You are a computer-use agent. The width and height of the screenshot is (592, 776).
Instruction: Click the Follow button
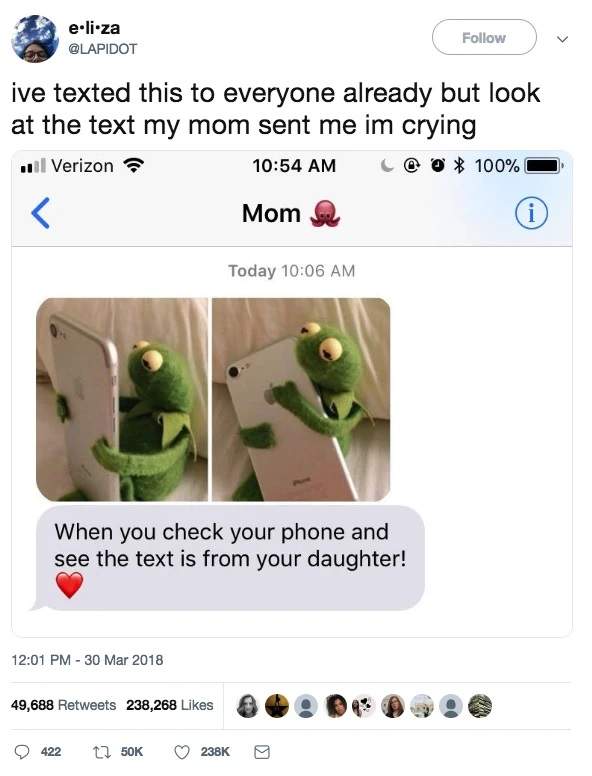[x=484, y=37]
